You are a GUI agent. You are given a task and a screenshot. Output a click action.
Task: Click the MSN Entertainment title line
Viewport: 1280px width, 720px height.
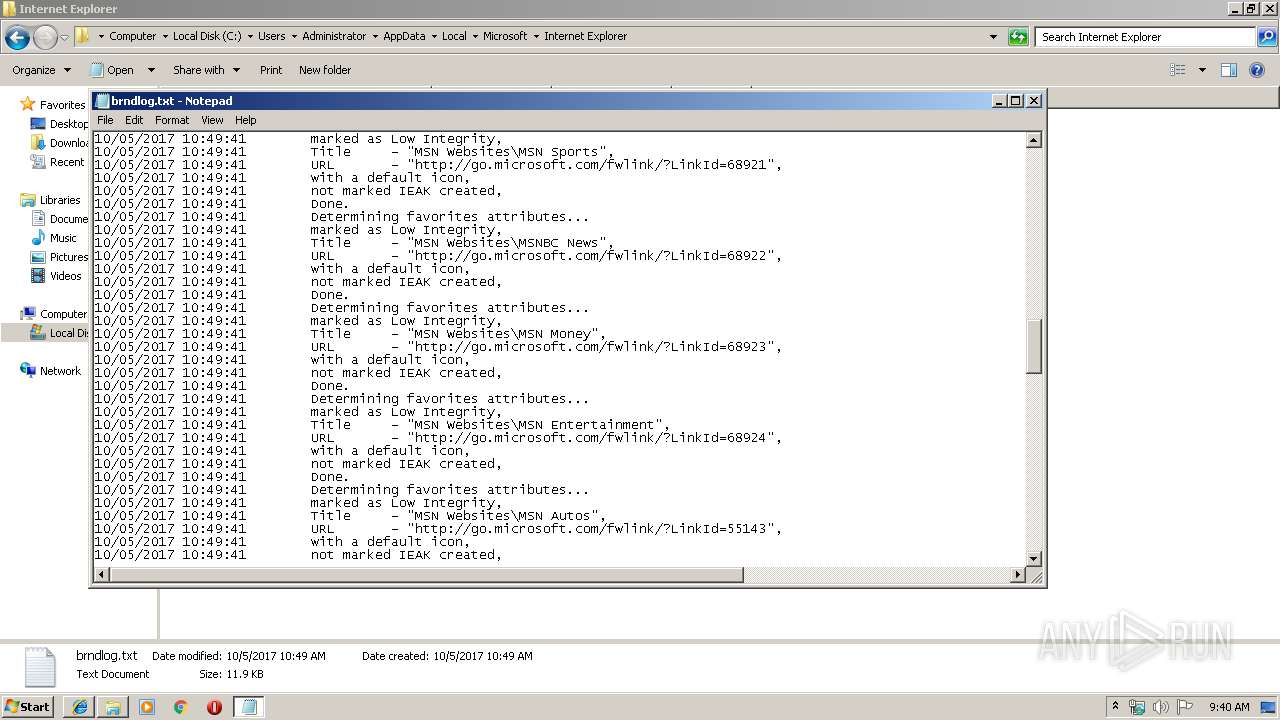pyautogui.click(x=381, y=425)
